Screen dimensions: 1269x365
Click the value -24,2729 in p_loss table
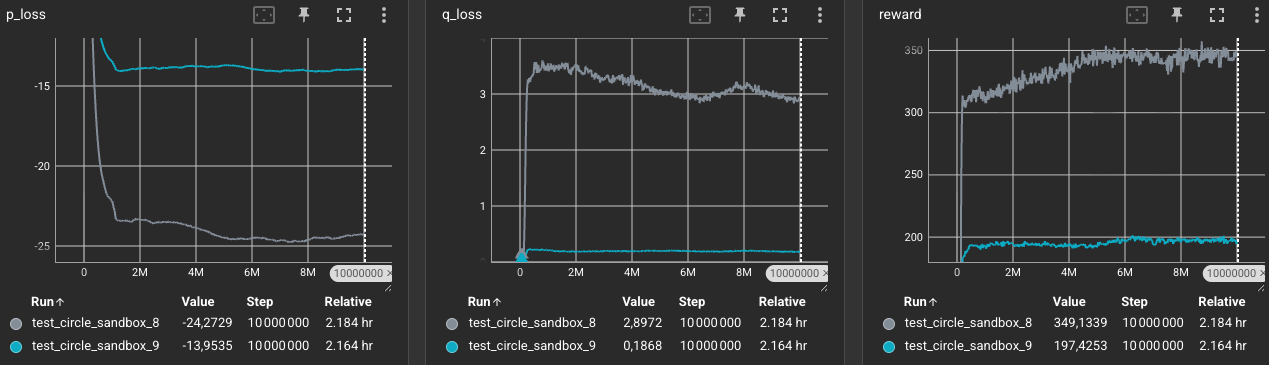click(207, 323)
